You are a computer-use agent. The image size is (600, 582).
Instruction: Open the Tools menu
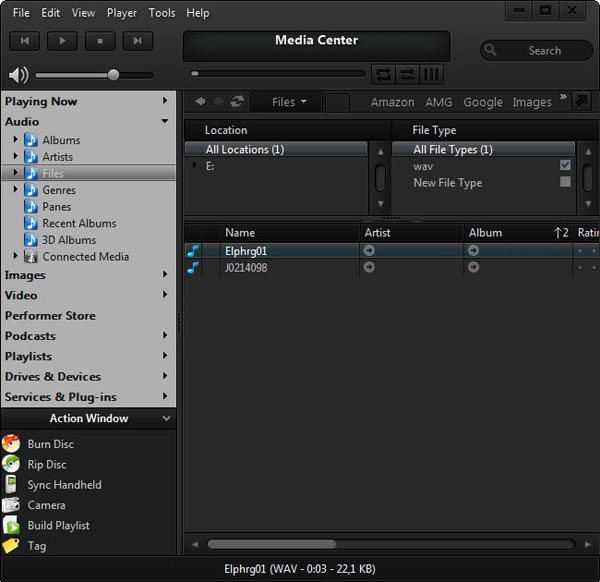(162, 13)
